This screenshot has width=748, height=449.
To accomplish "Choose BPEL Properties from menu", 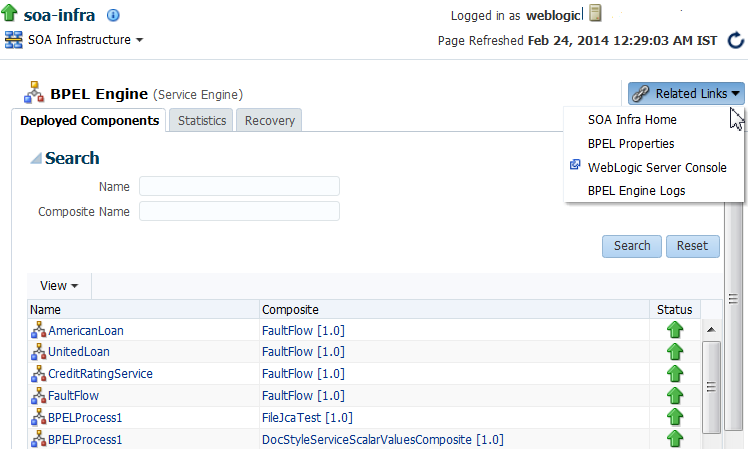I will pos(631,144).
